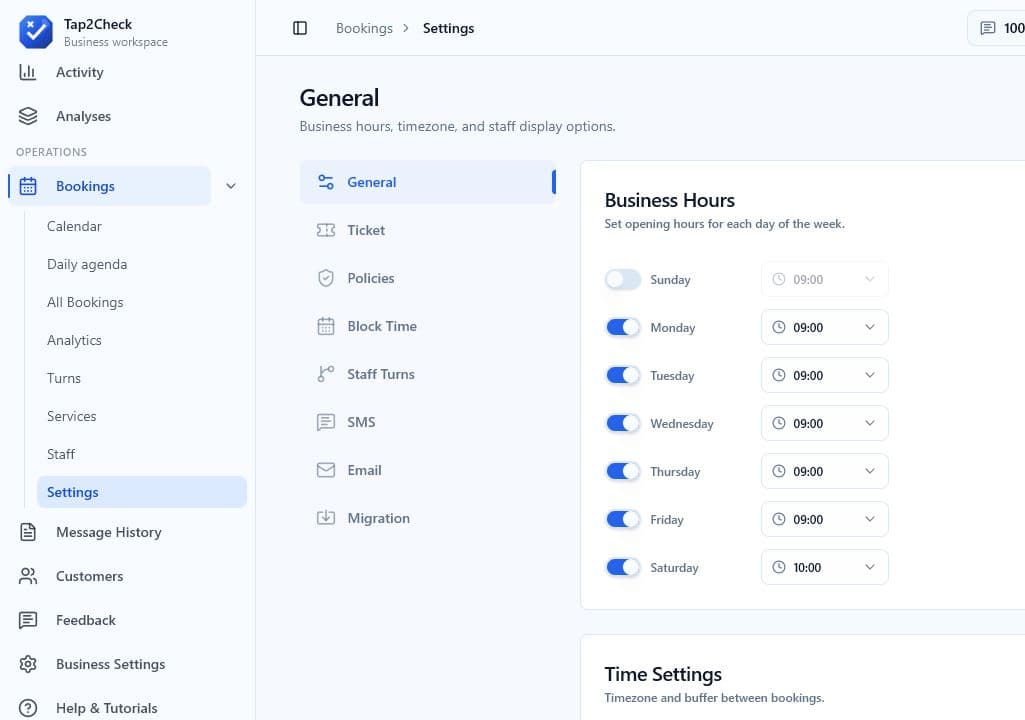Disable the Monday business hours toggle

pos(622,327)
